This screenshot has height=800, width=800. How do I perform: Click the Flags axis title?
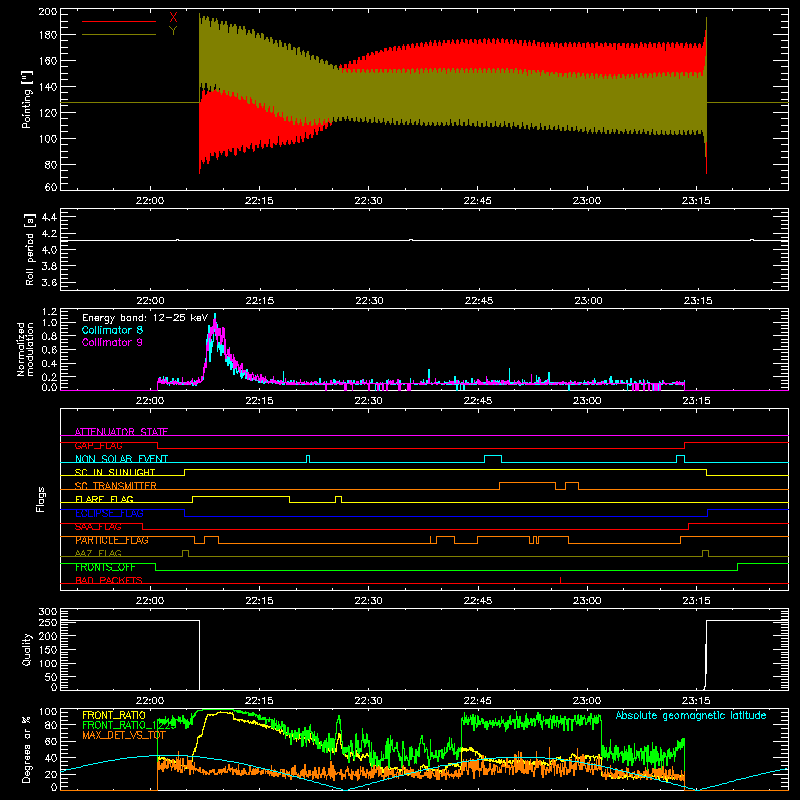click(x=41, y=499)
